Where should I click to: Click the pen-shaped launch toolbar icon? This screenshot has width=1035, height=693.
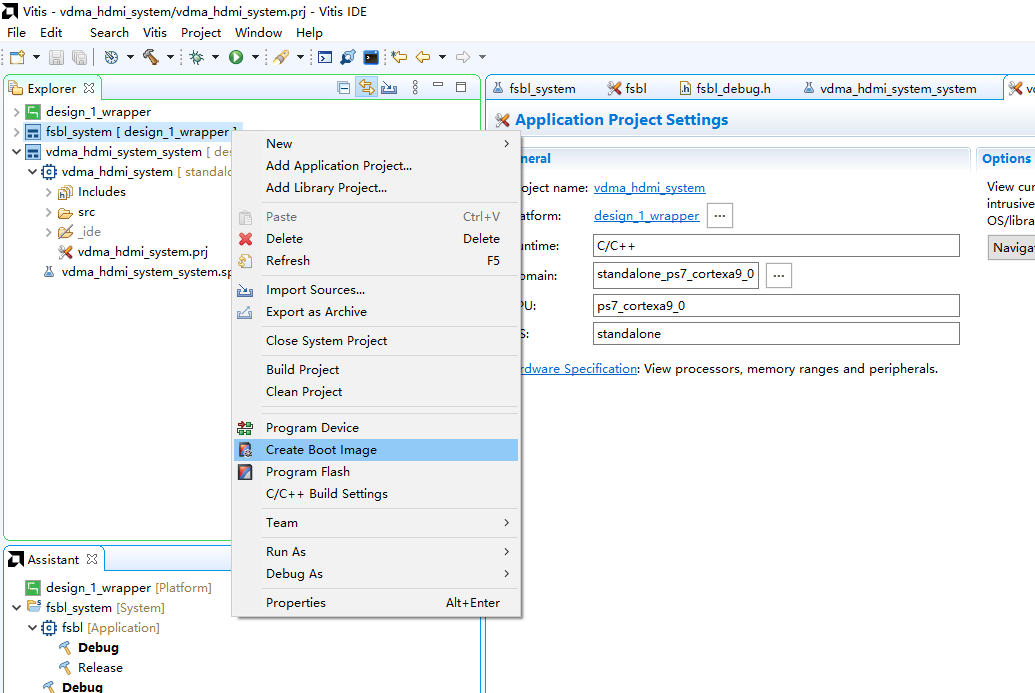point(281,57)
